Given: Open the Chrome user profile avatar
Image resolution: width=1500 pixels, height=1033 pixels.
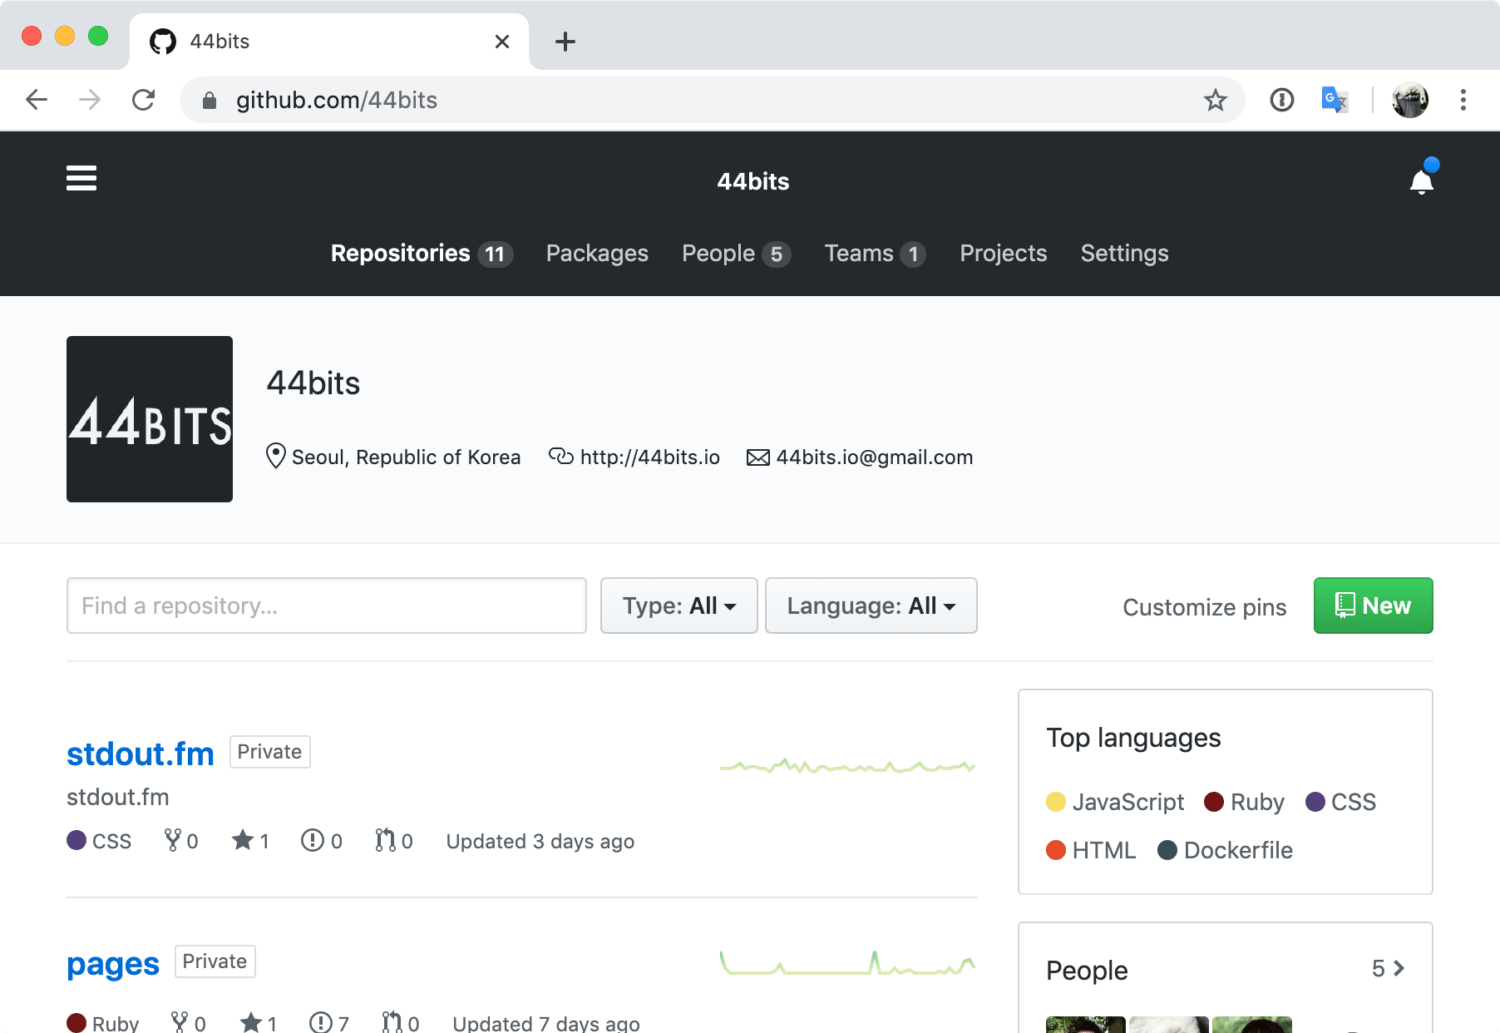Looking at the screenshot, I should [1410, 100].
